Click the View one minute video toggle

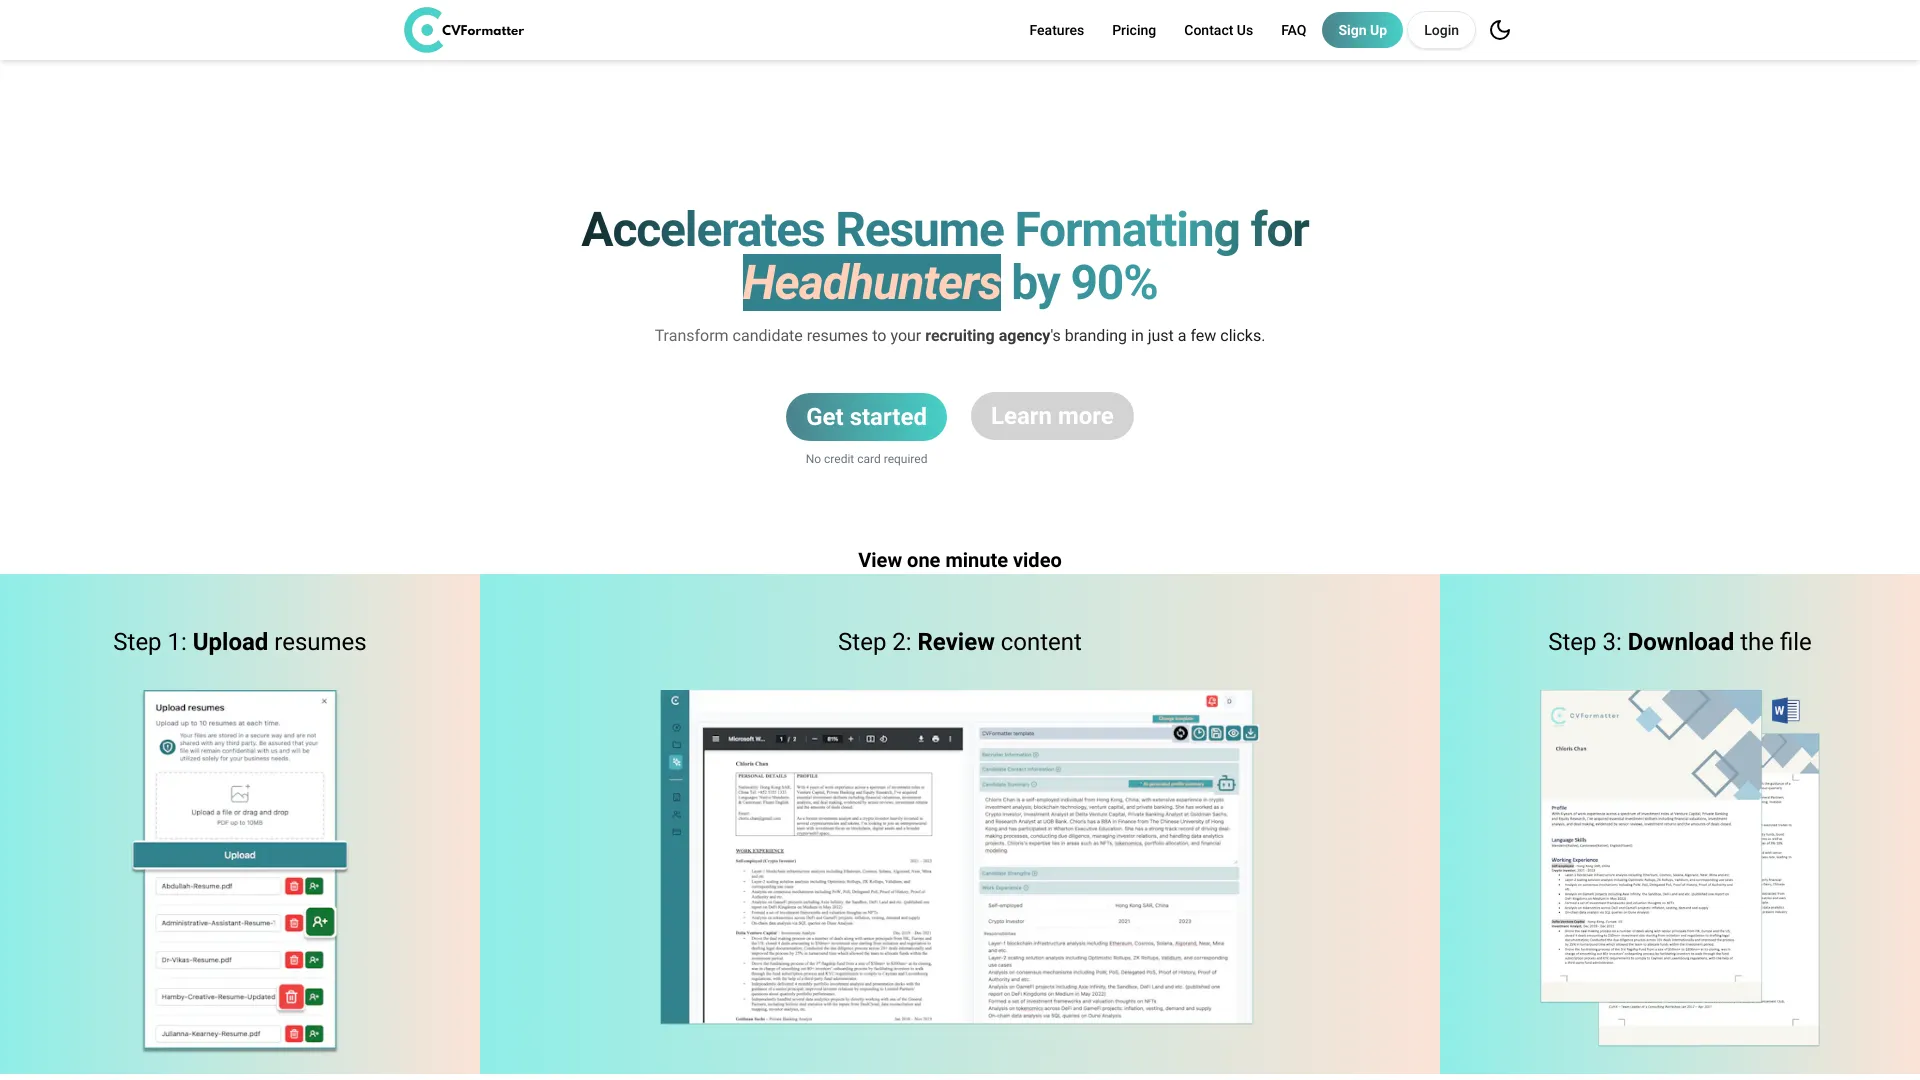tap(960, 559)
